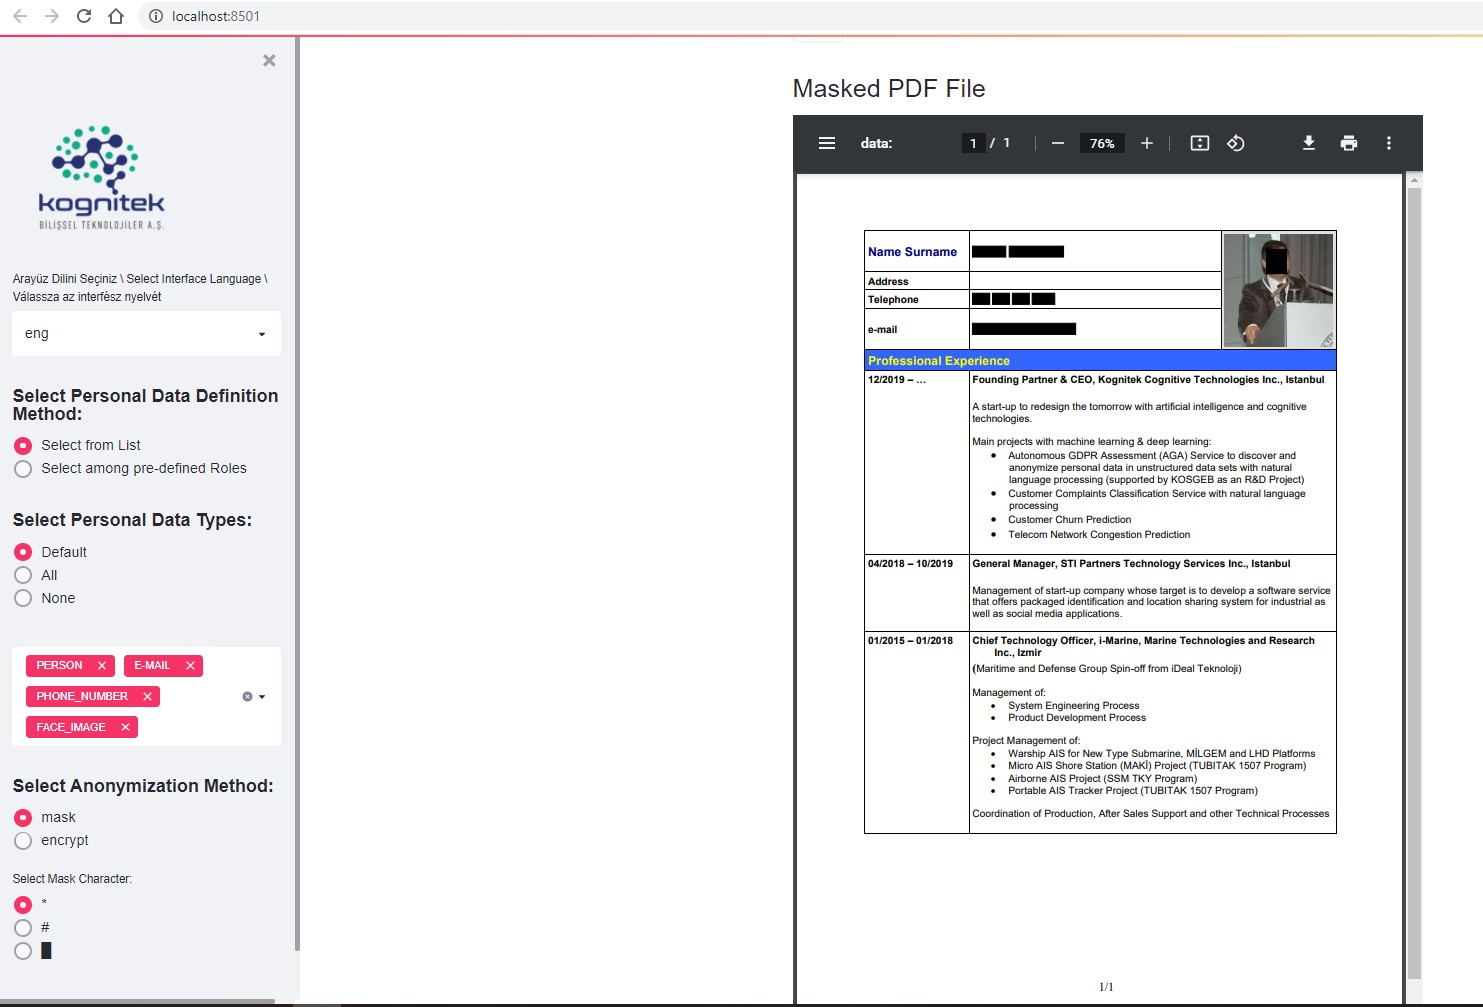Zoom out of the PDF
This screenshot has height=1007, width=1483.
[1057, 143]
